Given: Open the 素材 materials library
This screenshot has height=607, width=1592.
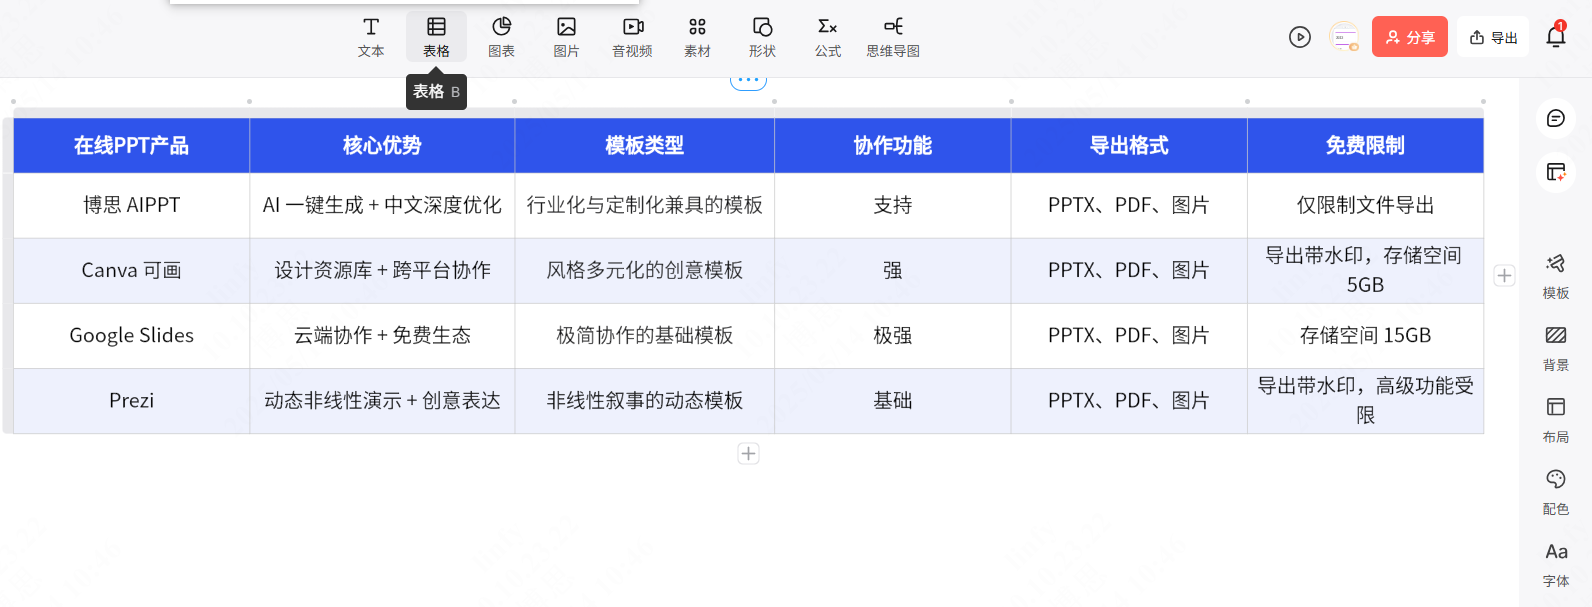Looking at the screenshot, I should coord(697,37).
